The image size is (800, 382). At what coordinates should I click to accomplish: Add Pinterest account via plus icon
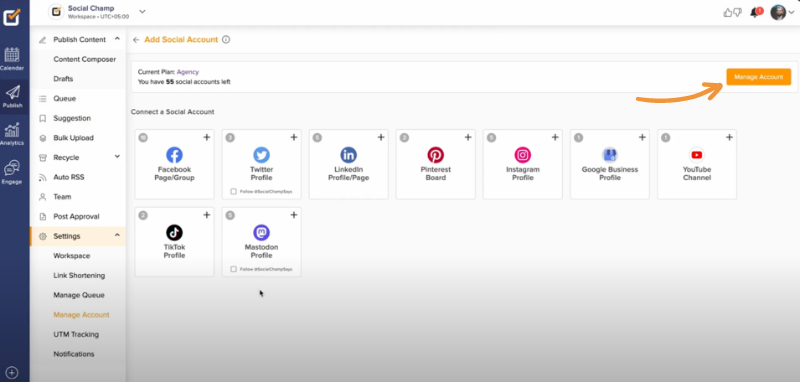tap(468, 138)
